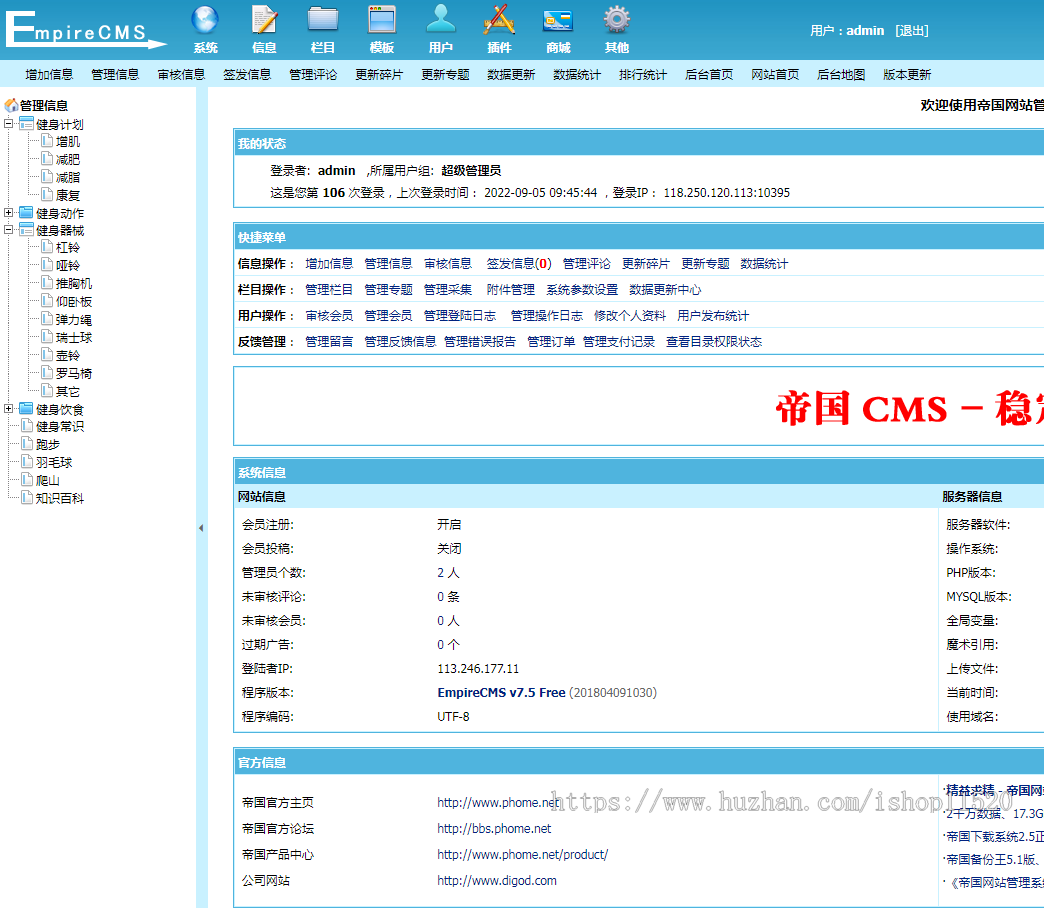Open 修改个人资料 quick menu link
This screenshot has height=908, width=1044.
coord(630,316)
